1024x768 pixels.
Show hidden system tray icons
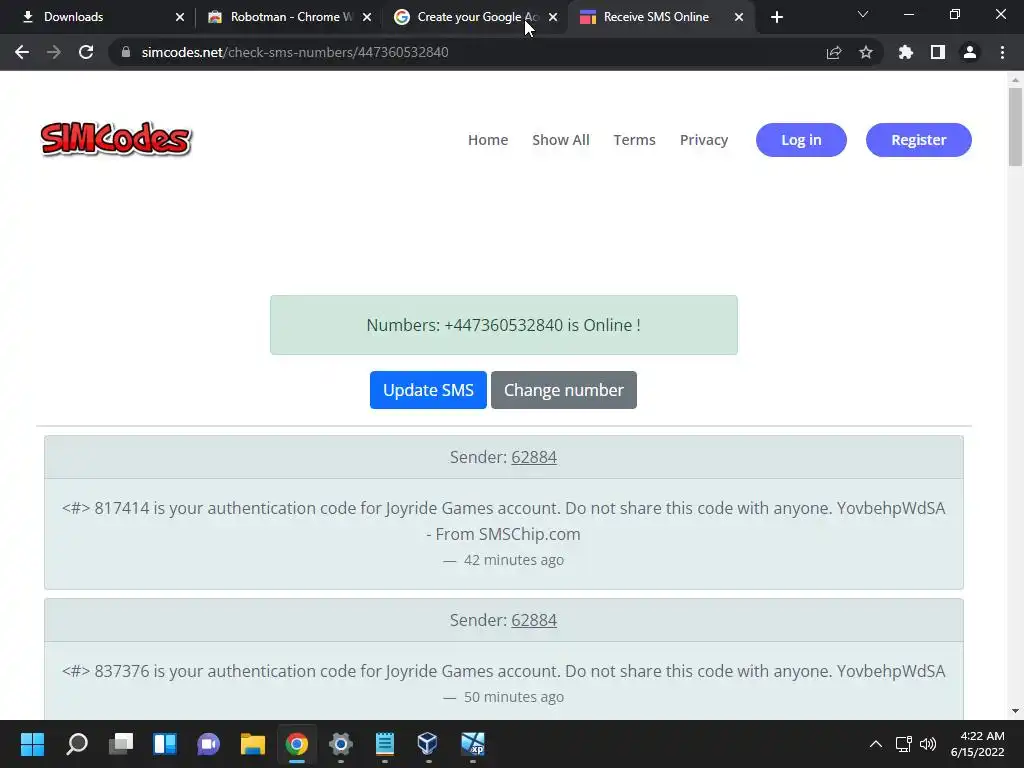point(876,744)
